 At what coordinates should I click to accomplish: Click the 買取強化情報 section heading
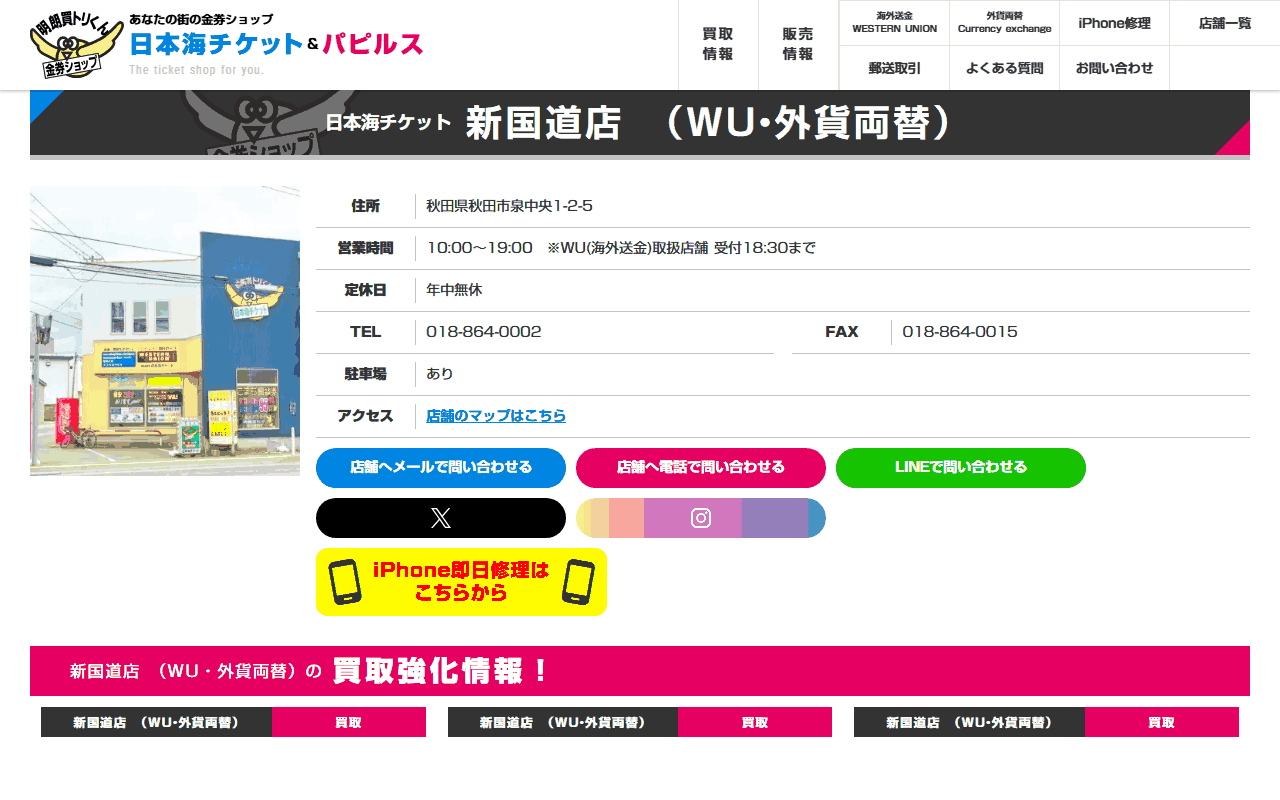pyautogui.click(x=640, y=671)
